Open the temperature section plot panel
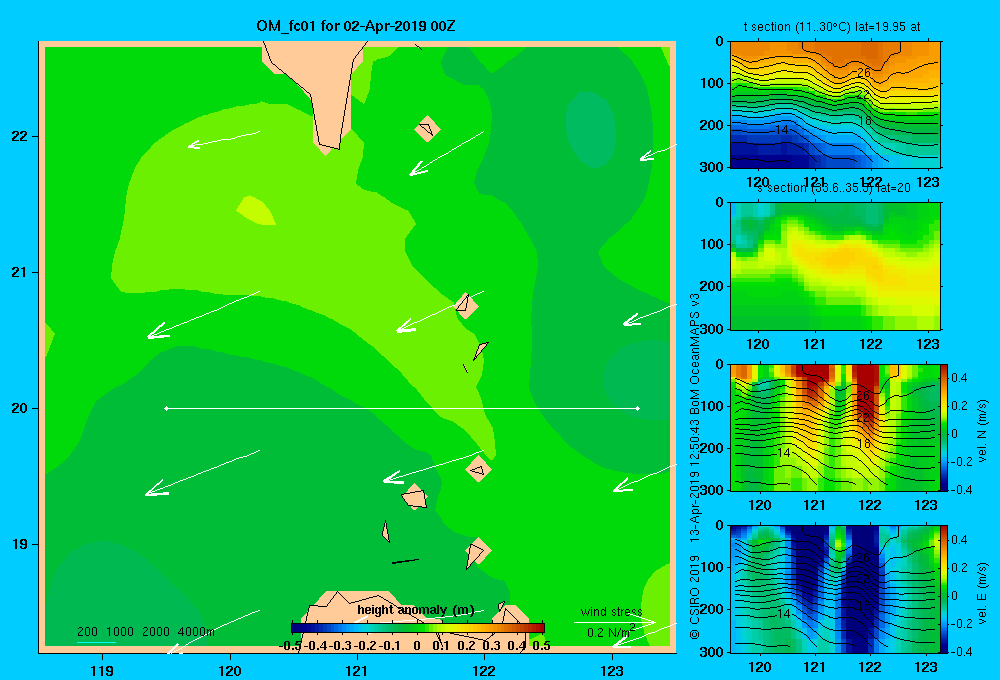 pos(835,105)
